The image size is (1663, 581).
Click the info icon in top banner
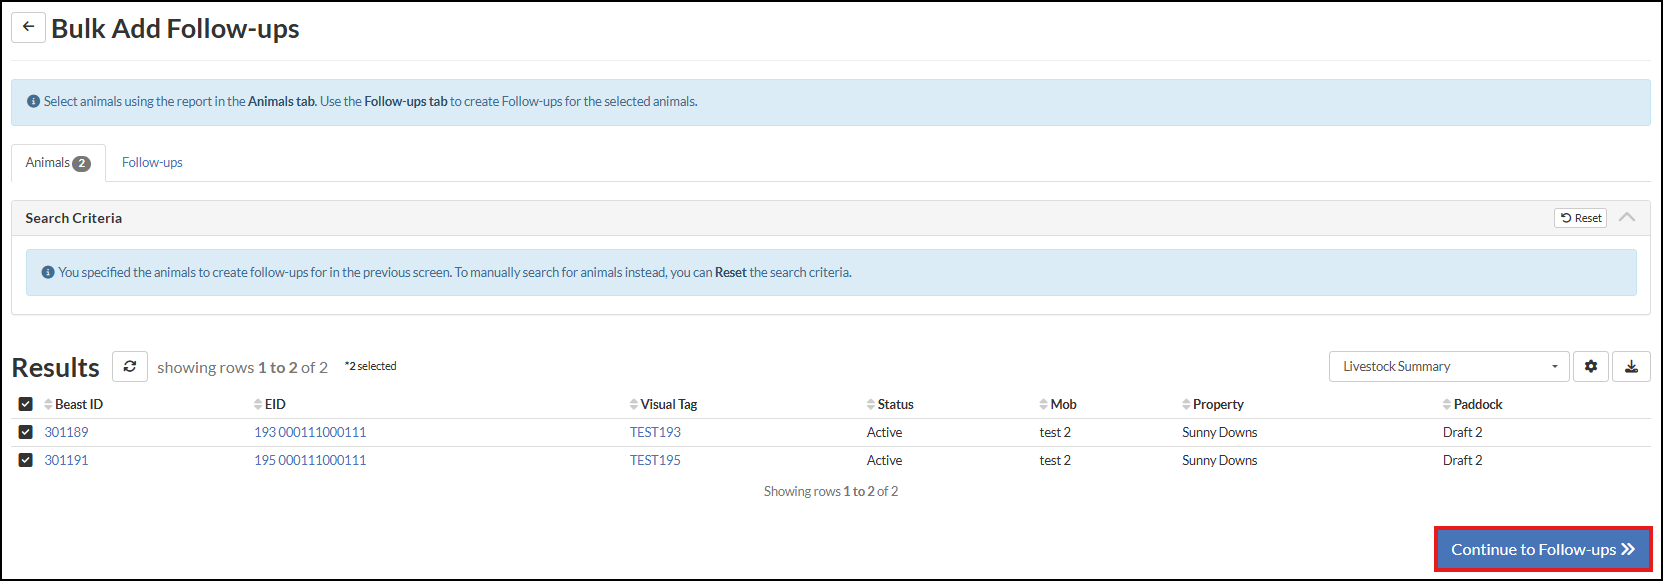coord(33,101)
